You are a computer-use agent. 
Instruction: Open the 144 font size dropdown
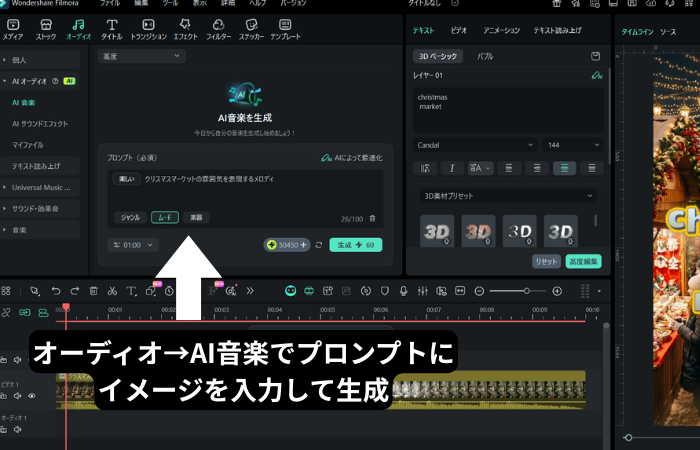573,145
